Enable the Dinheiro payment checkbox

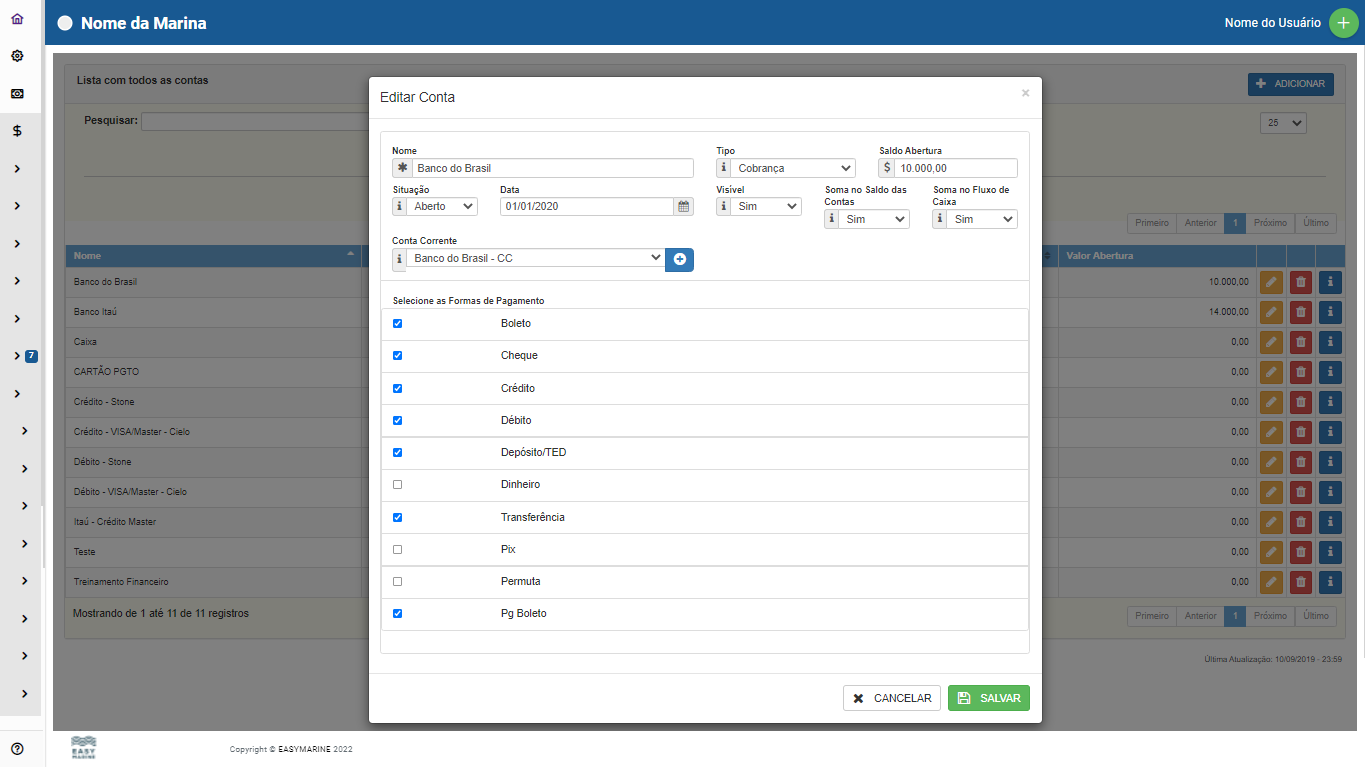(x=398, y=485)
